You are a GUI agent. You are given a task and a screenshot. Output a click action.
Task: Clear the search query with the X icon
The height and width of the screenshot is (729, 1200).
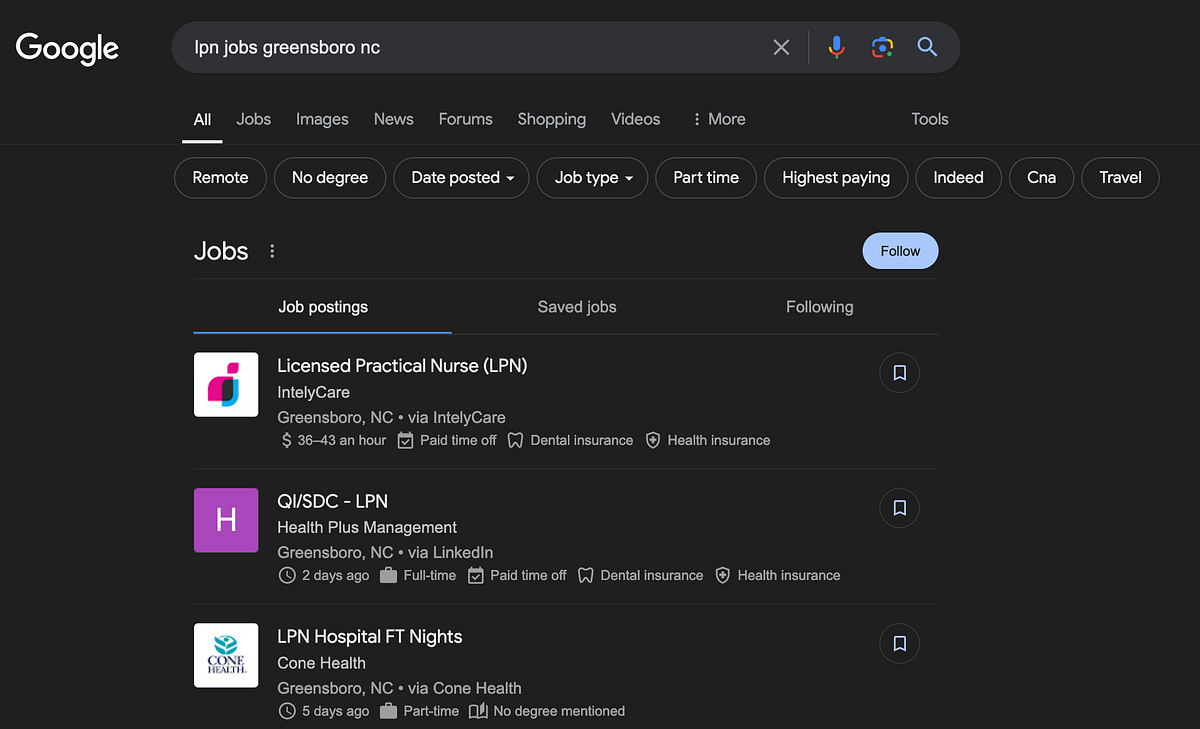(x=781, y=46)
